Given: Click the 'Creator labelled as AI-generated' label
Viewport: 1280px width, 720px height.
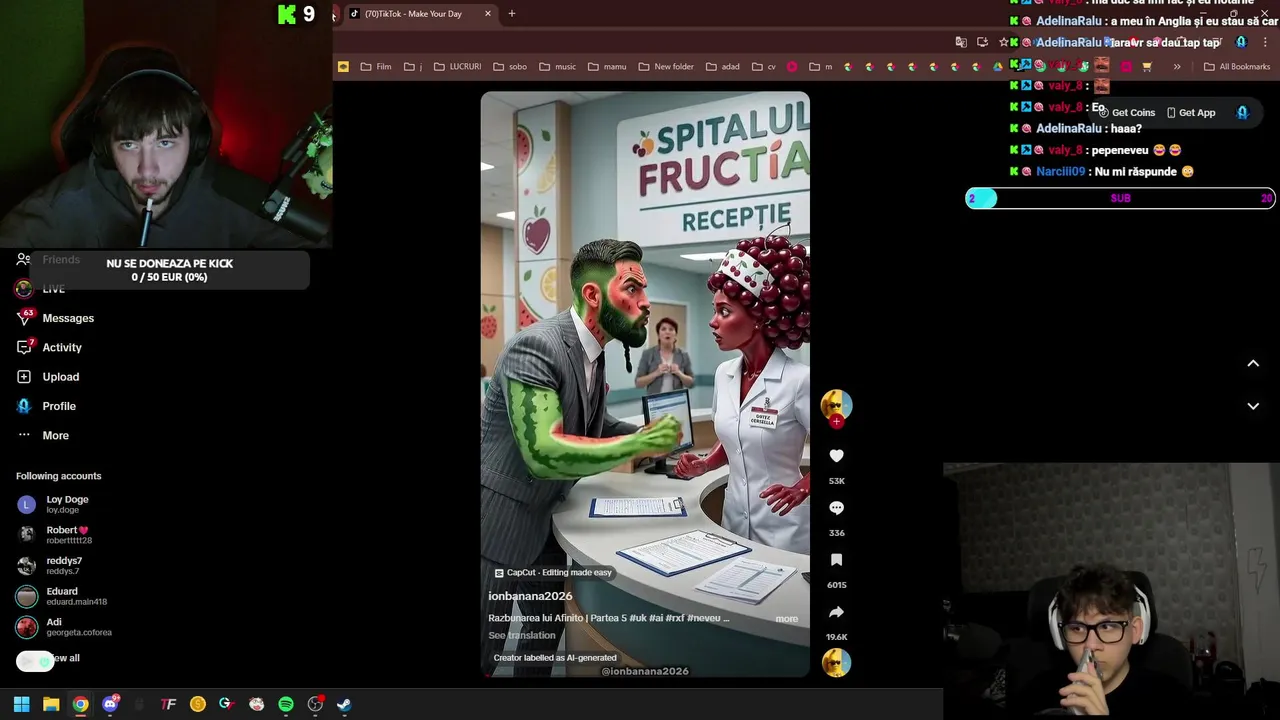Looking at the screenshot, I should click(x=555, y=658).
